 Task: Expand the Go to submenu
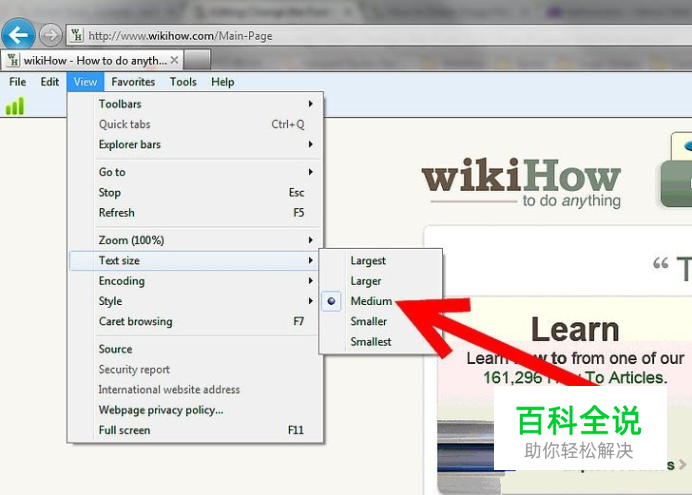click(196, 172)
